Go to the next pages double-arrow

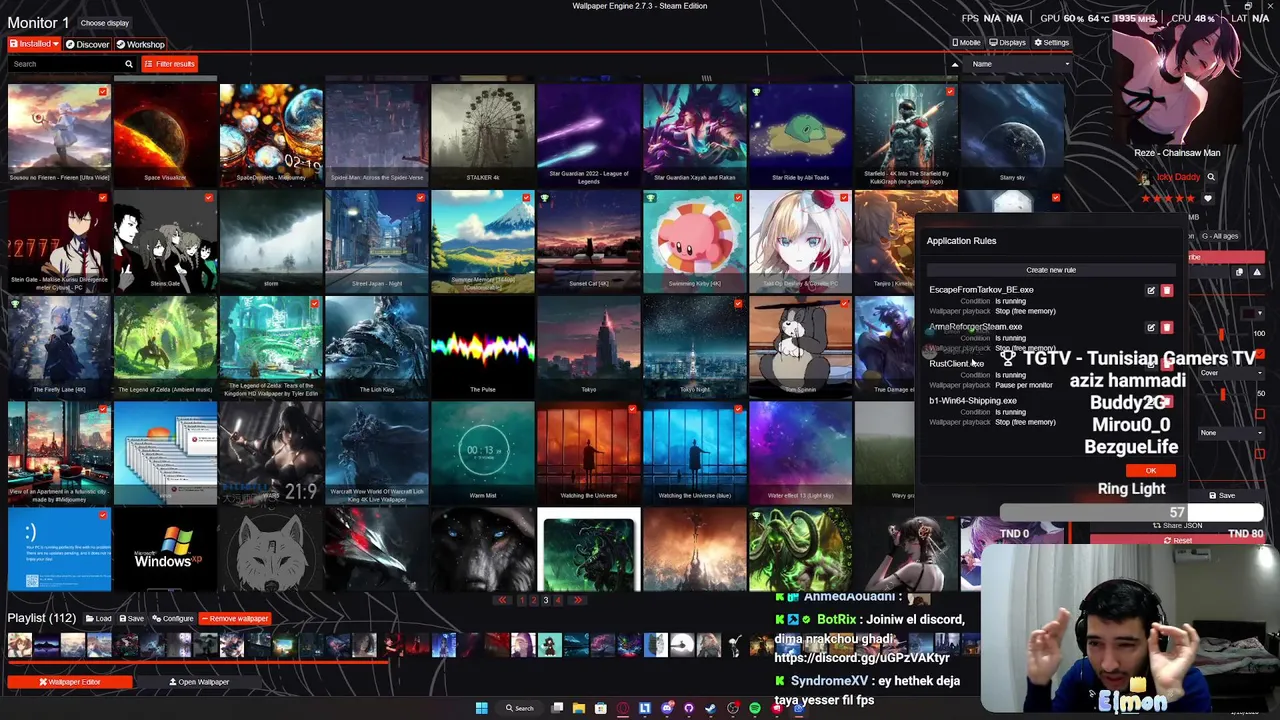[x=577, y=600]
